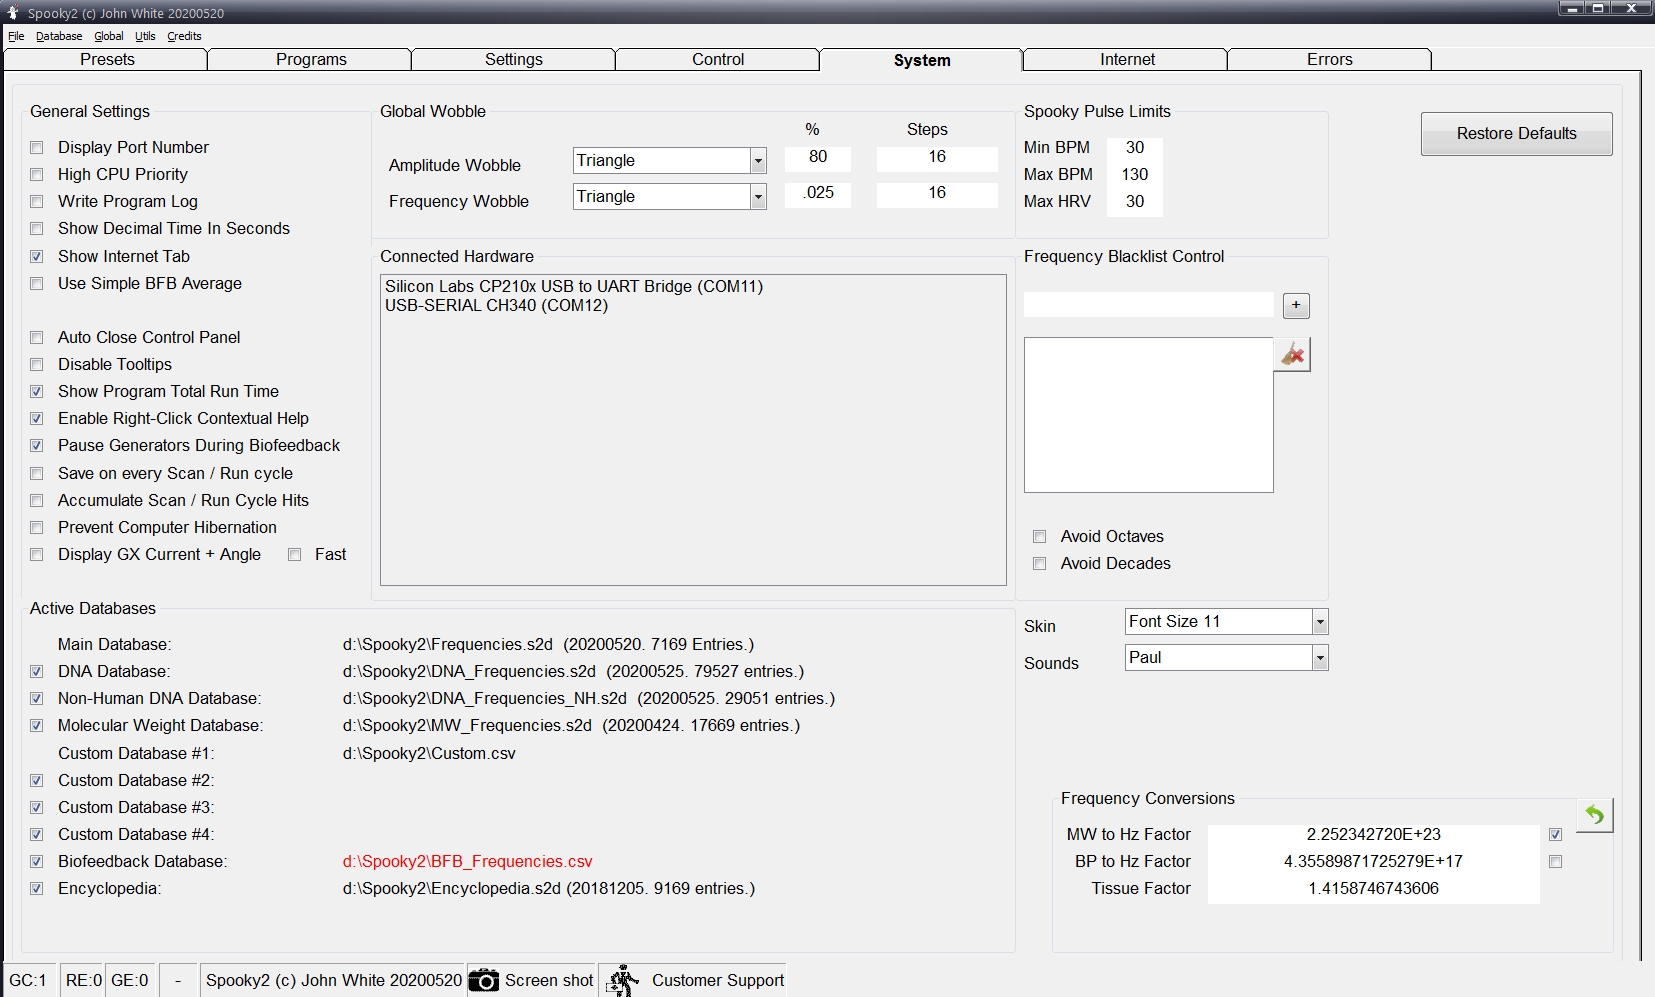
Task: Enable Save on every Scan / Run cycle
Action: point(37,474)
